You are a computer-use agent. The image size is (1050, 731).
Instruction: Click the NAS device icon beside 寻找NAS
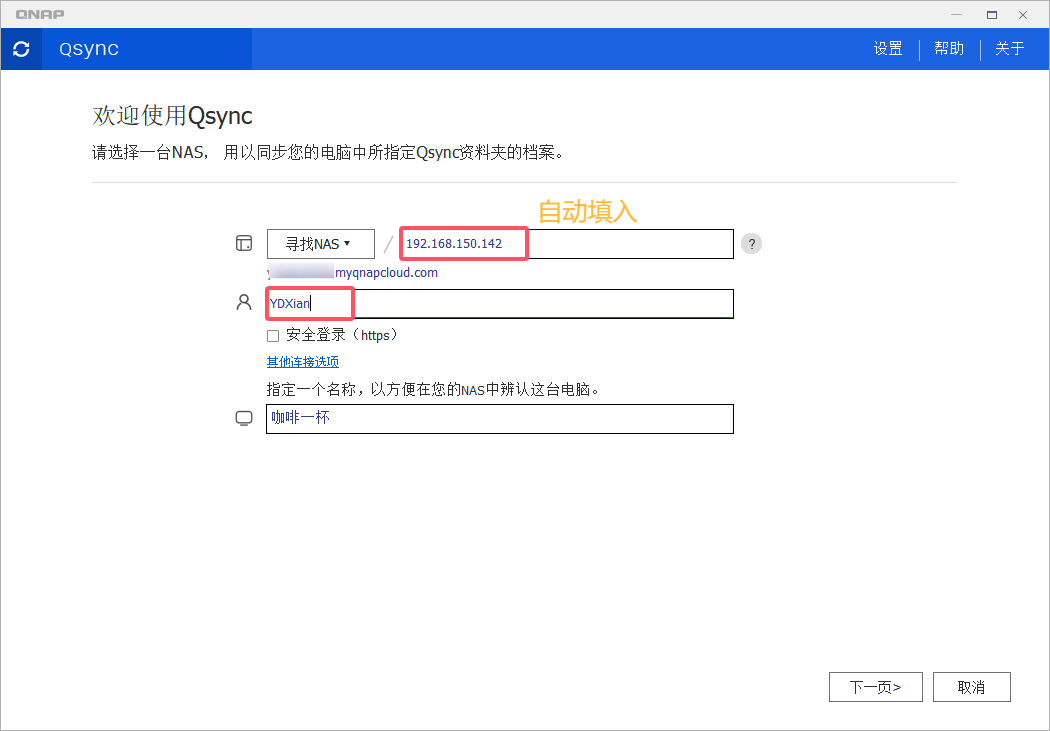(244, 243)
